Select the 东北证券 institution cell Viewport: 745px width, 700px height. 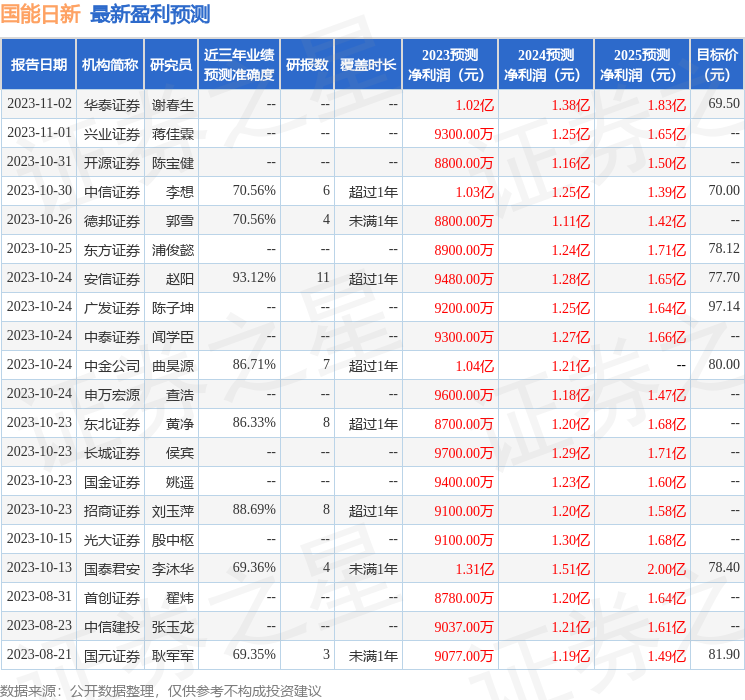112,424
